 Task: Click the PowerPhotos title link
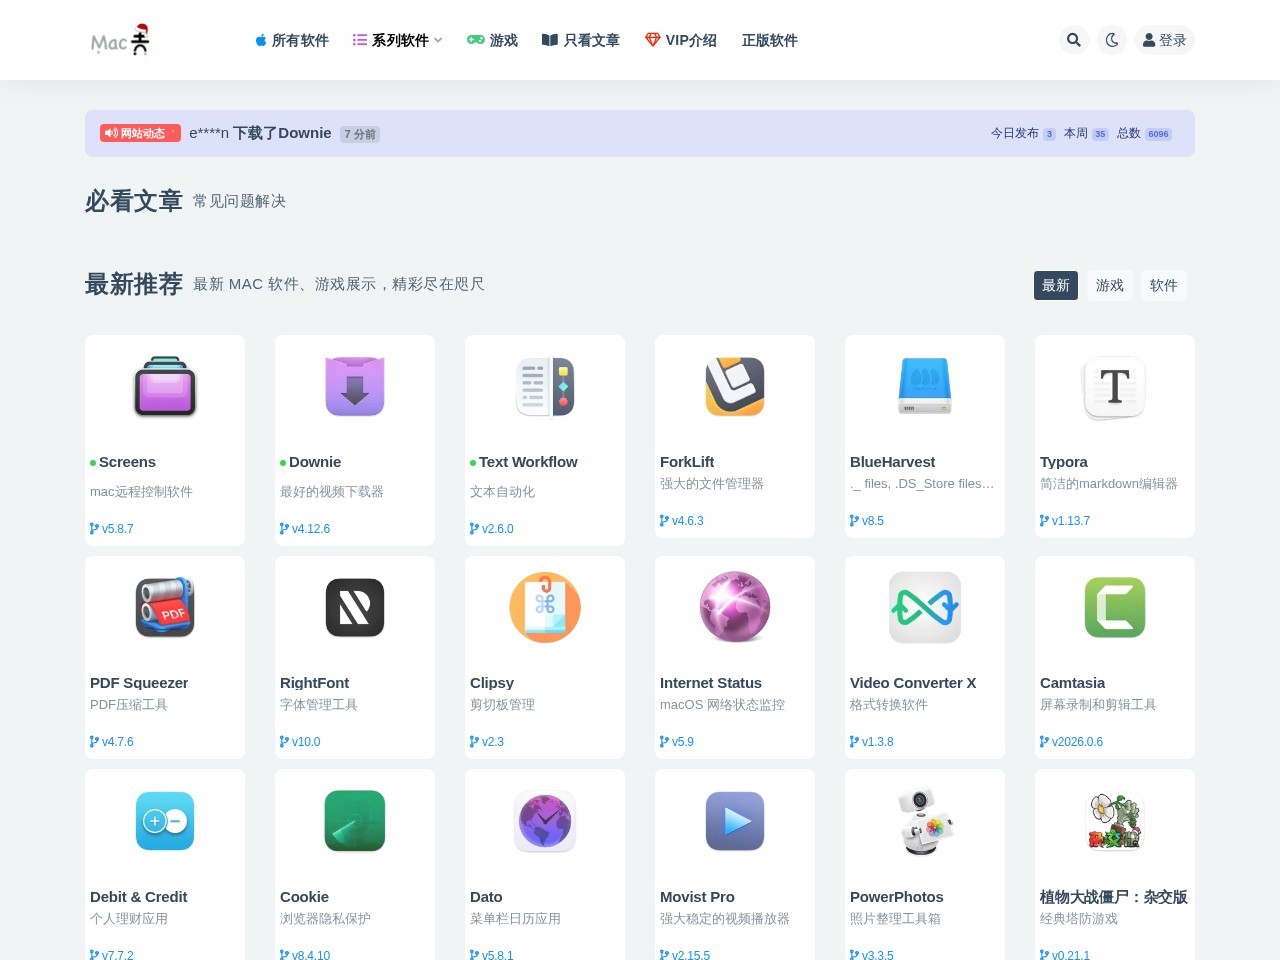(897, 897)
